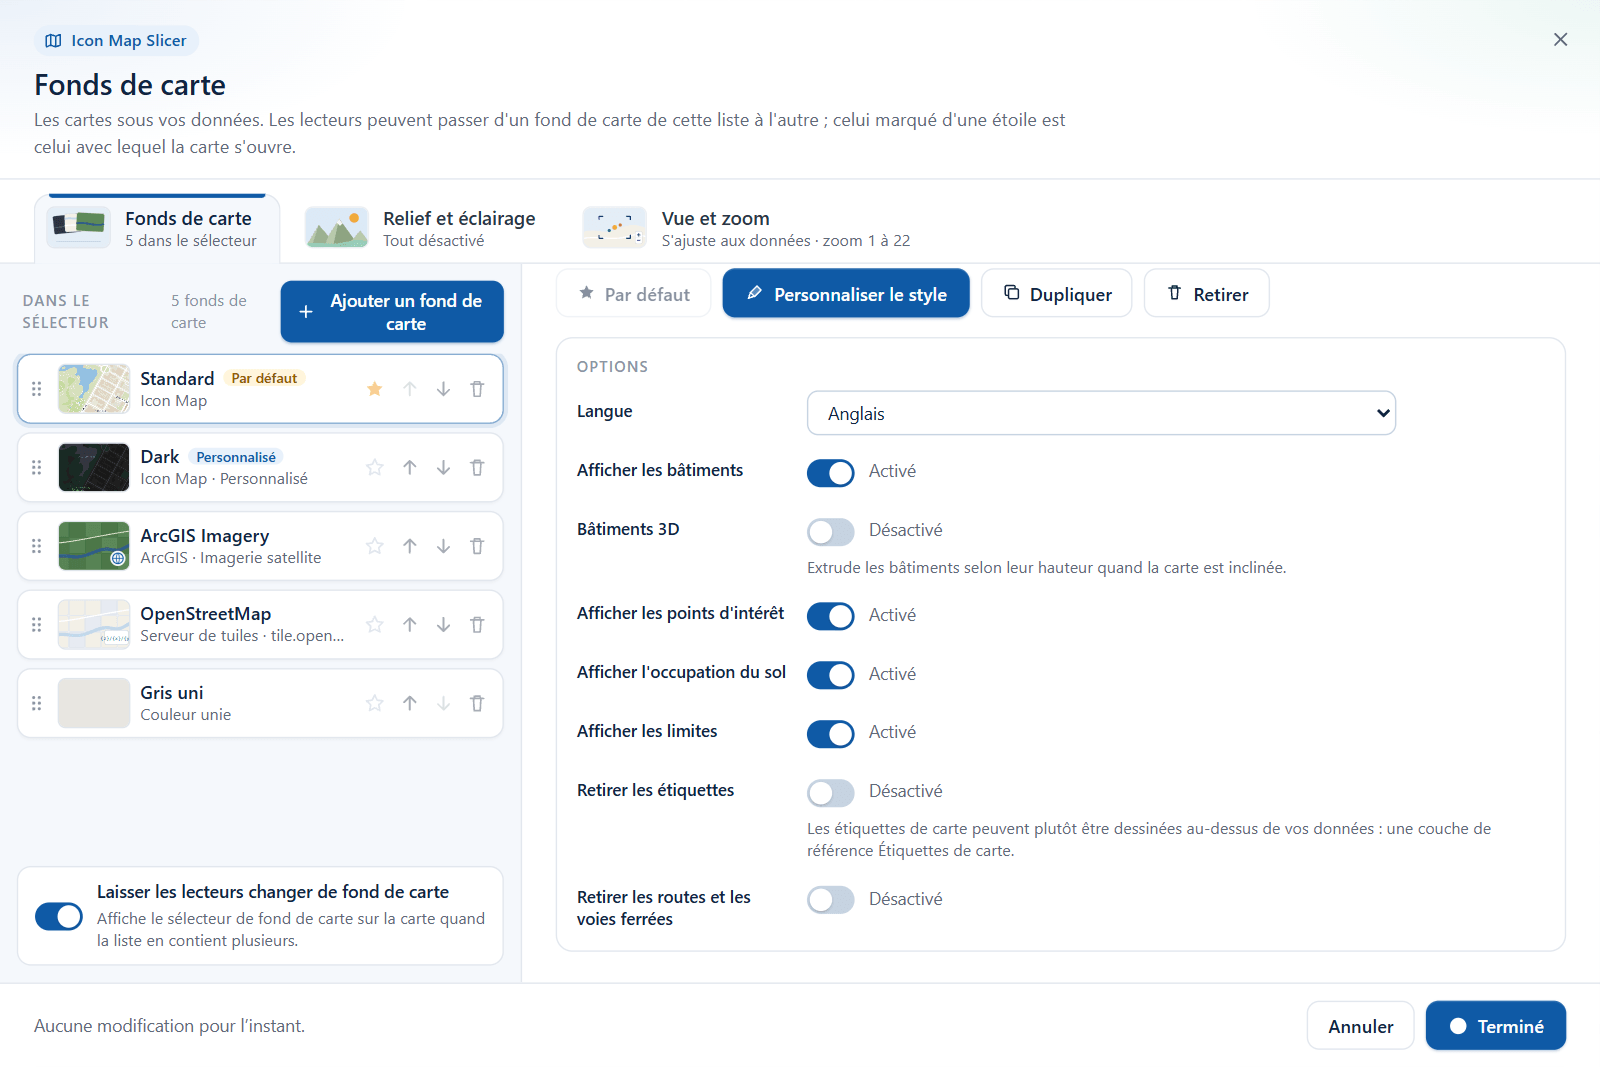Delete ArcGIS Imagery basemap

pyautogui.click(x=477, y=546)
